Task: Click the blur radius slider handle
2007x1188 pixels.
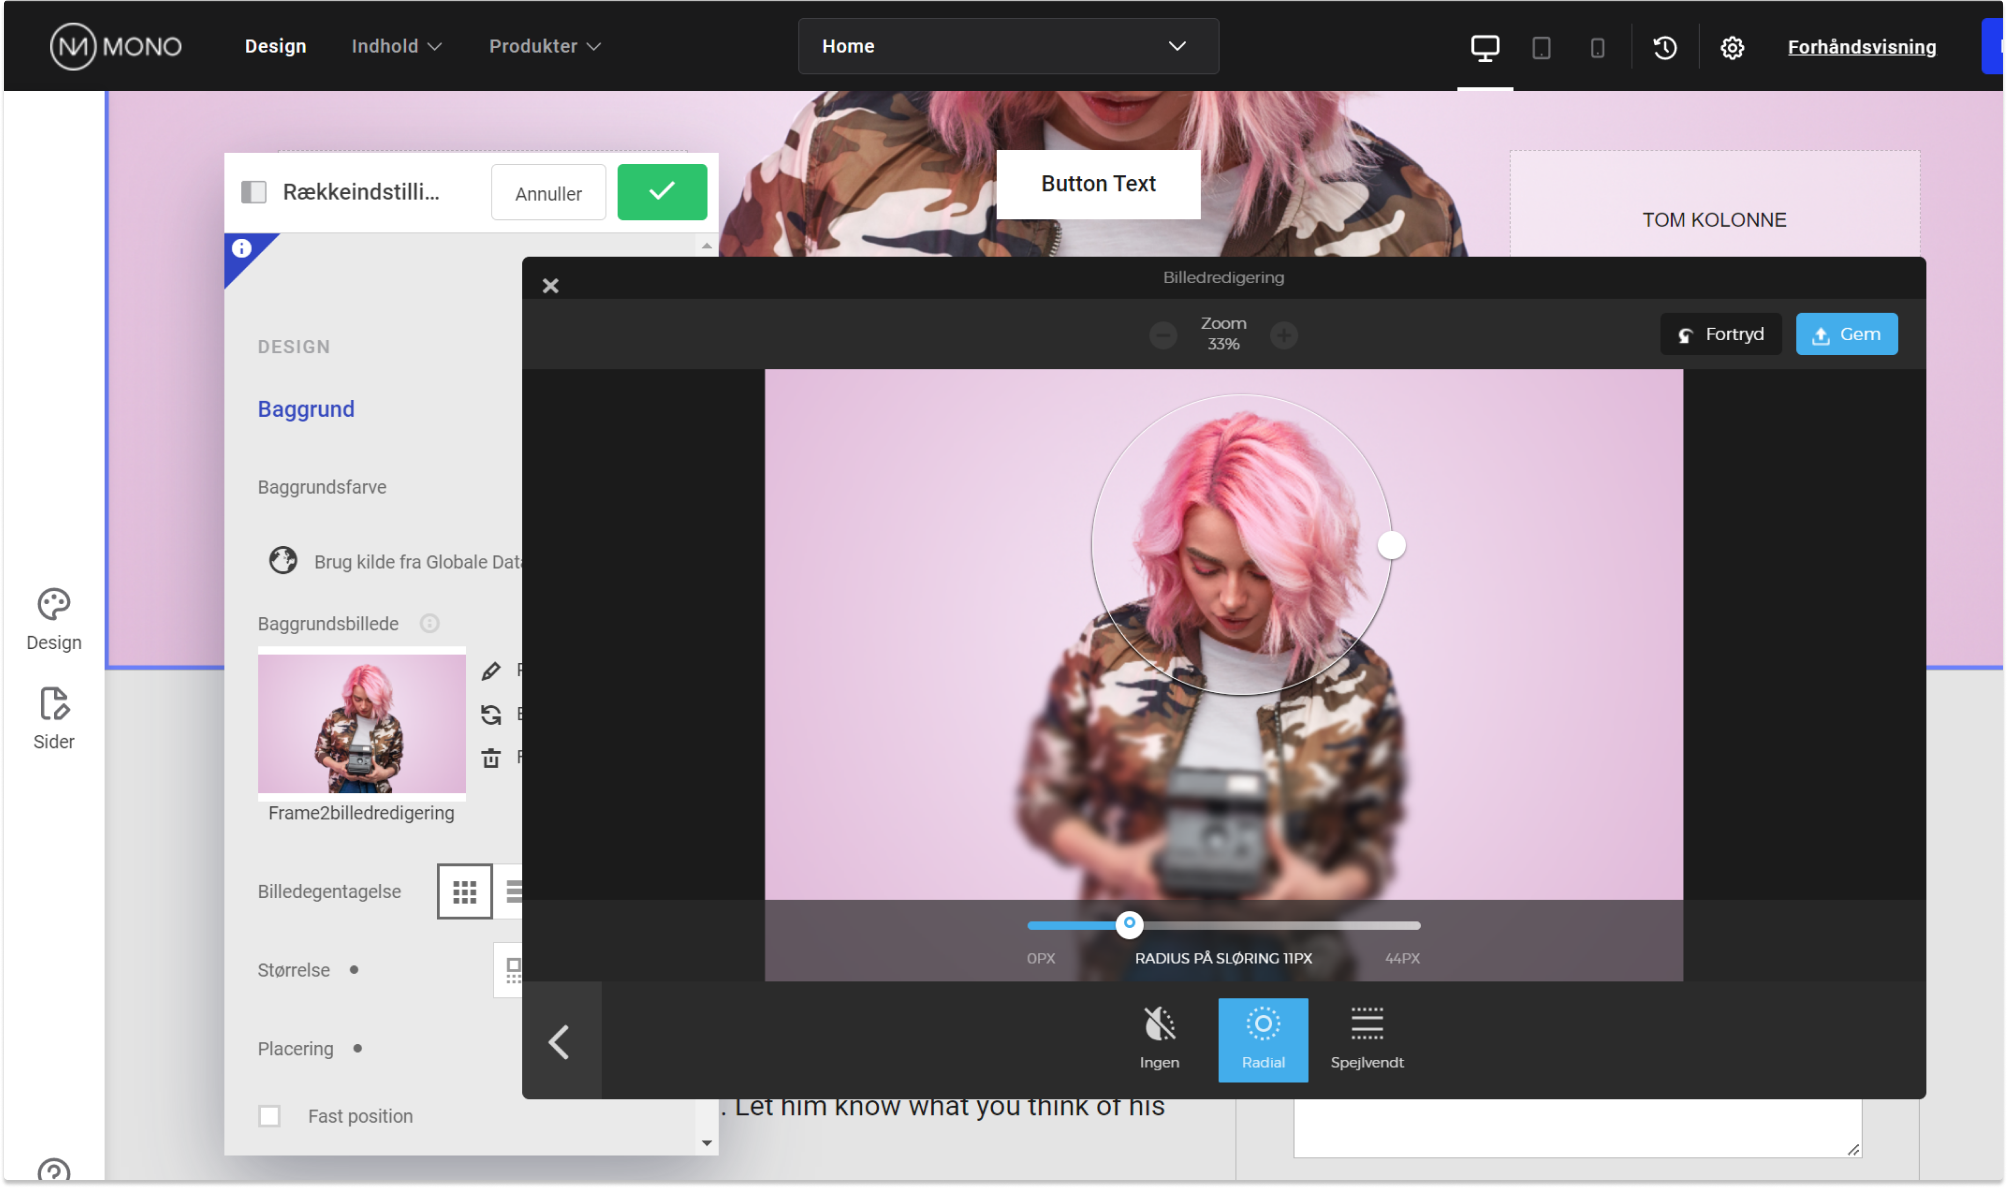Action: click(x=1129, y=923)
